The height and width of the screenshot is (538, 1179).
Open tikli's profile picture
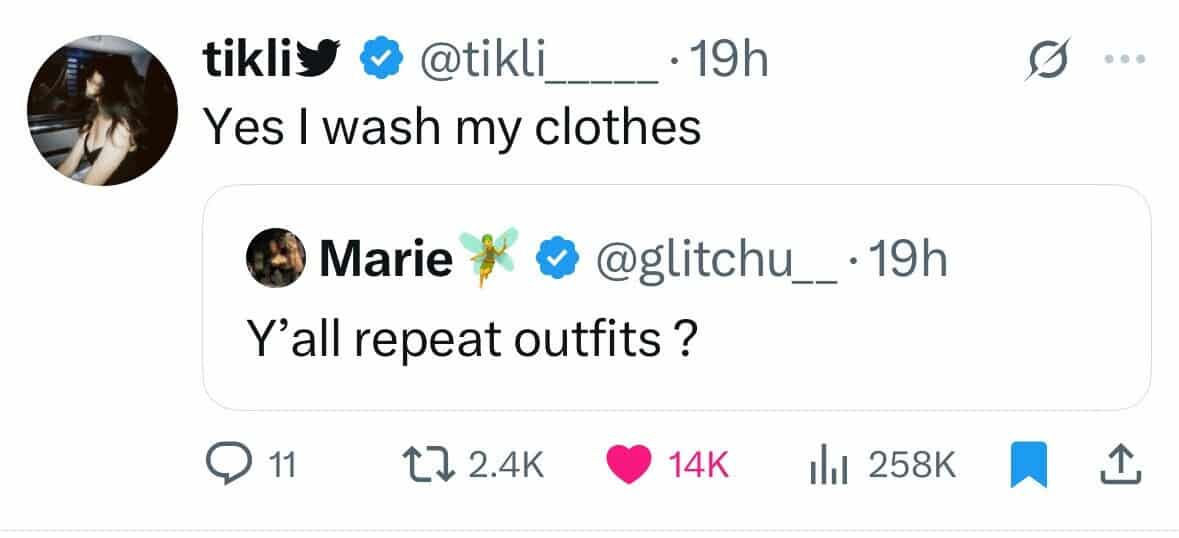coord(102,112)
